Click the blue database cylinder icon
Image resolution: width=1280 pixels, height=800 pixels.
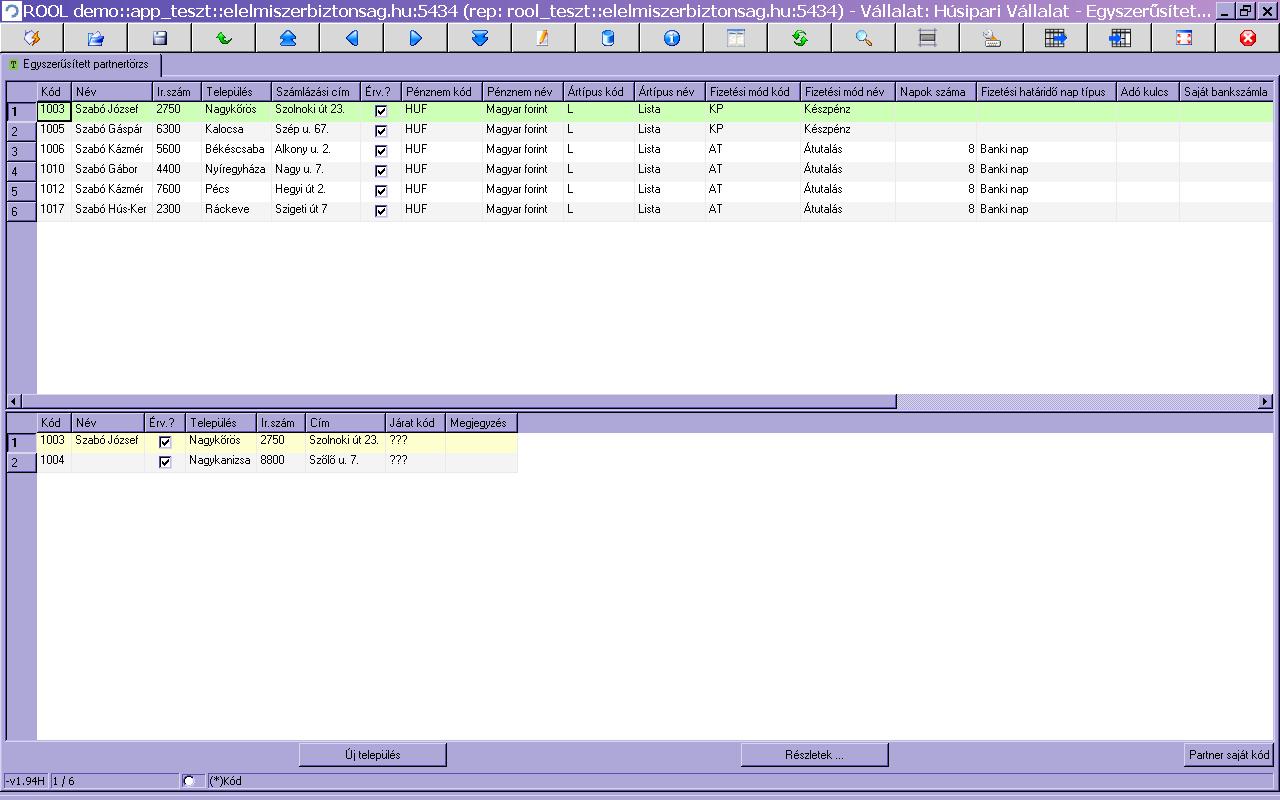click(x=608, y=38)
